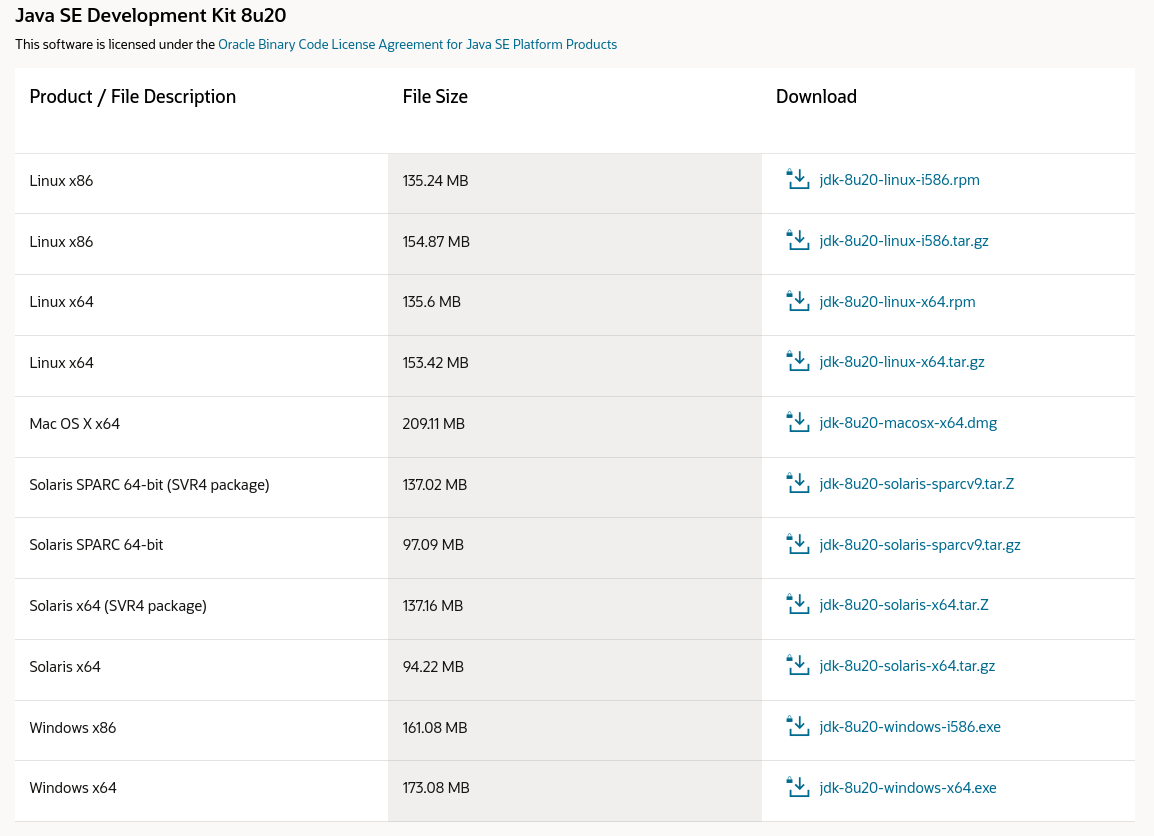This screenshot has height=836, width=1154.
Task: Click download icon for jdk-8u20-solaris-sparcv9.tar.gz
Action: (x=798, y=544)
